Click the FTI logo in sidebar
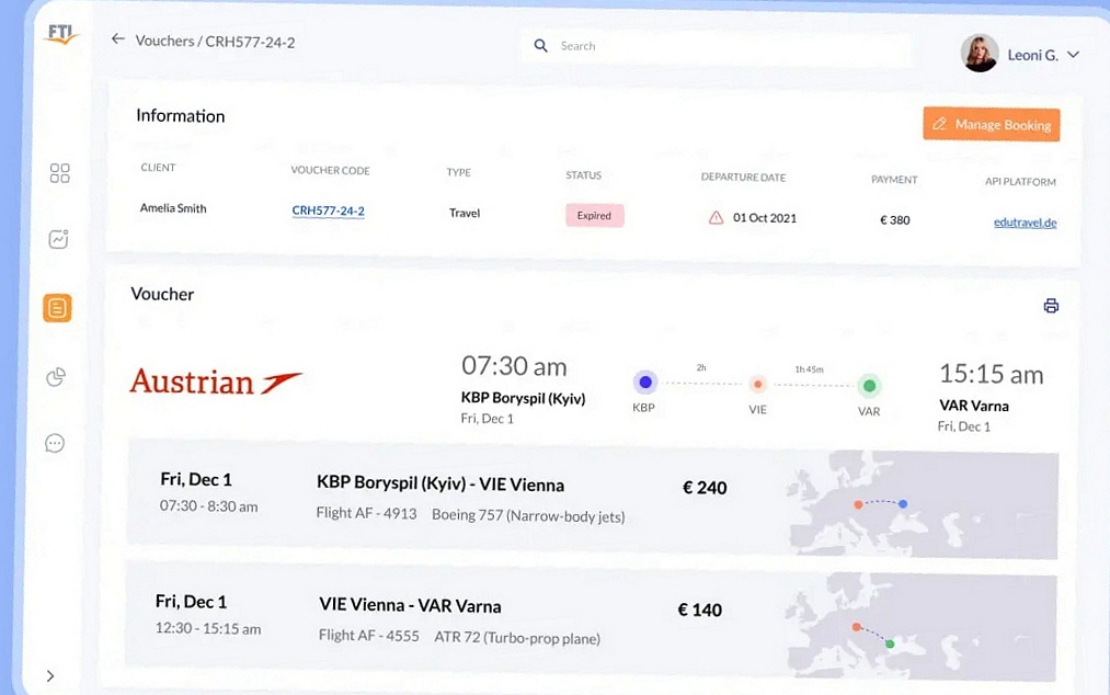Viewport: 1110px width, 695px height. 62,34
